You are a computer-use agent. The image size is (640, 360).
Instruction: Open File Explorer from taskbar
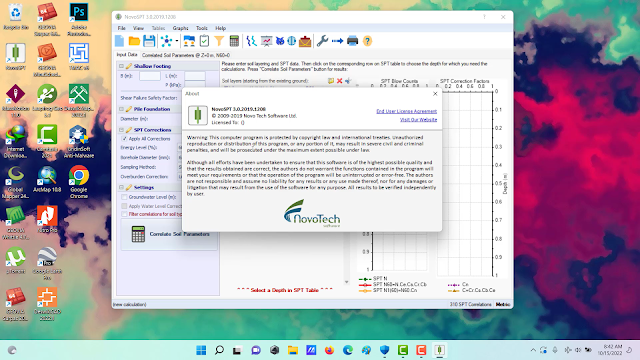[x=293, y=350]
